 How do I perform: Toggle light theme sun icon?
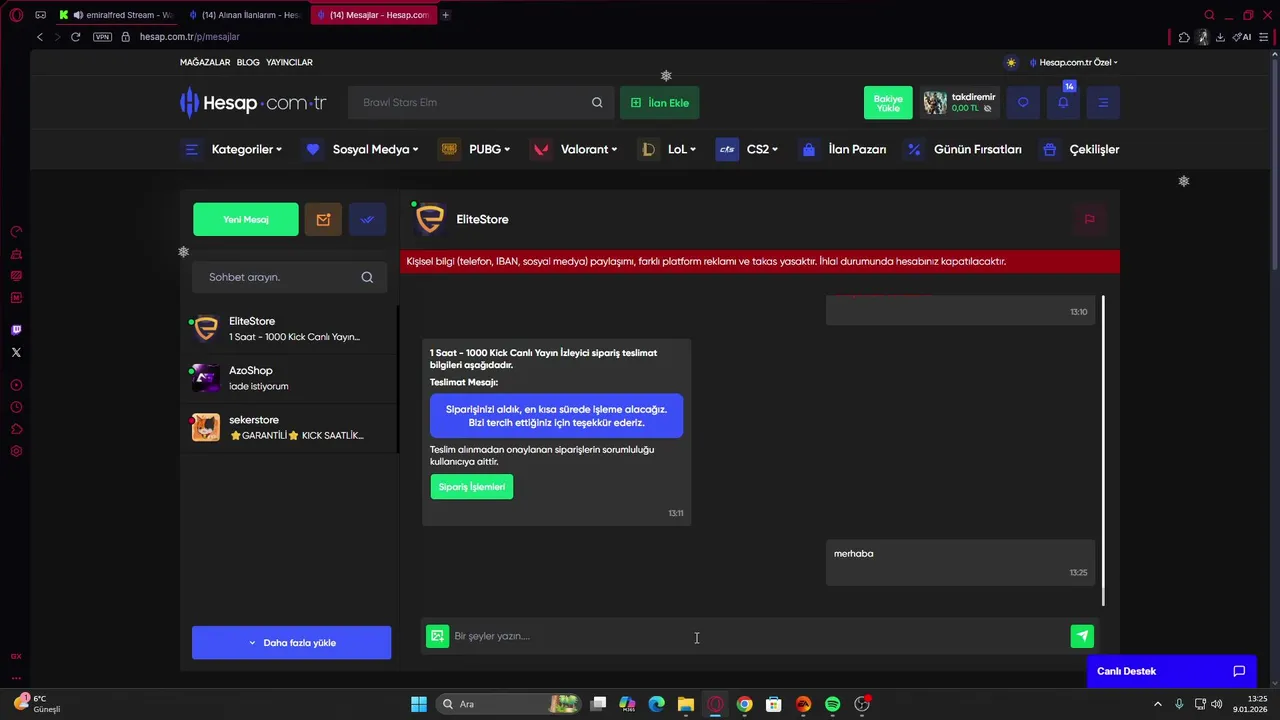[x=1011, y=62]
